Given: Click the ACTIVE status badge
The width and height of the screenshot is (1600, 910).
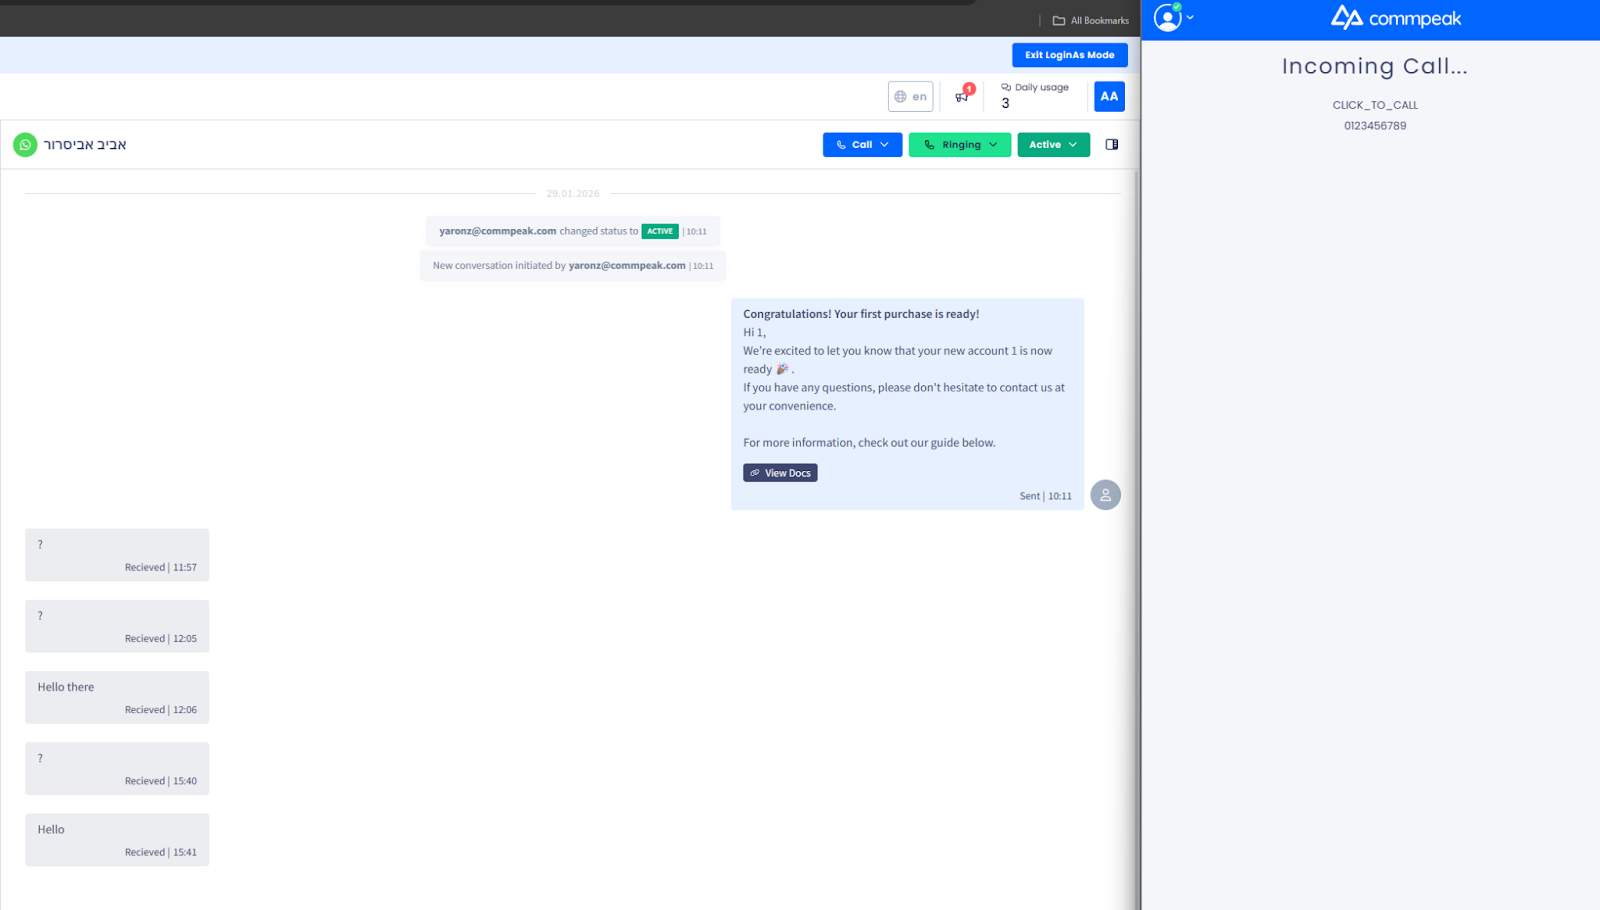Looking at the screenshot, I should 660,231.
